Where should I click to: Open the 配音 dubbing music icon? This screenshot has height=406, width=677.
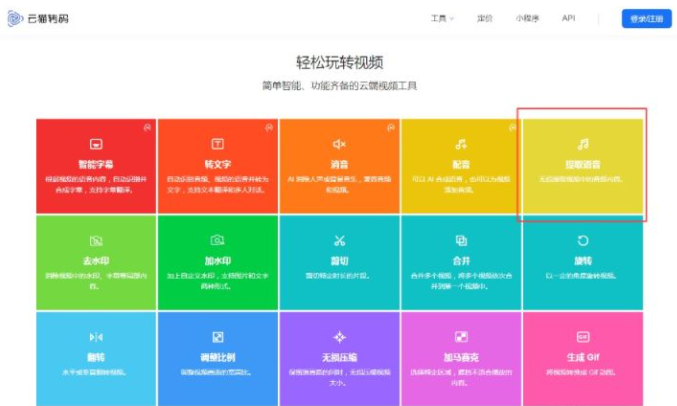(461, 144)
